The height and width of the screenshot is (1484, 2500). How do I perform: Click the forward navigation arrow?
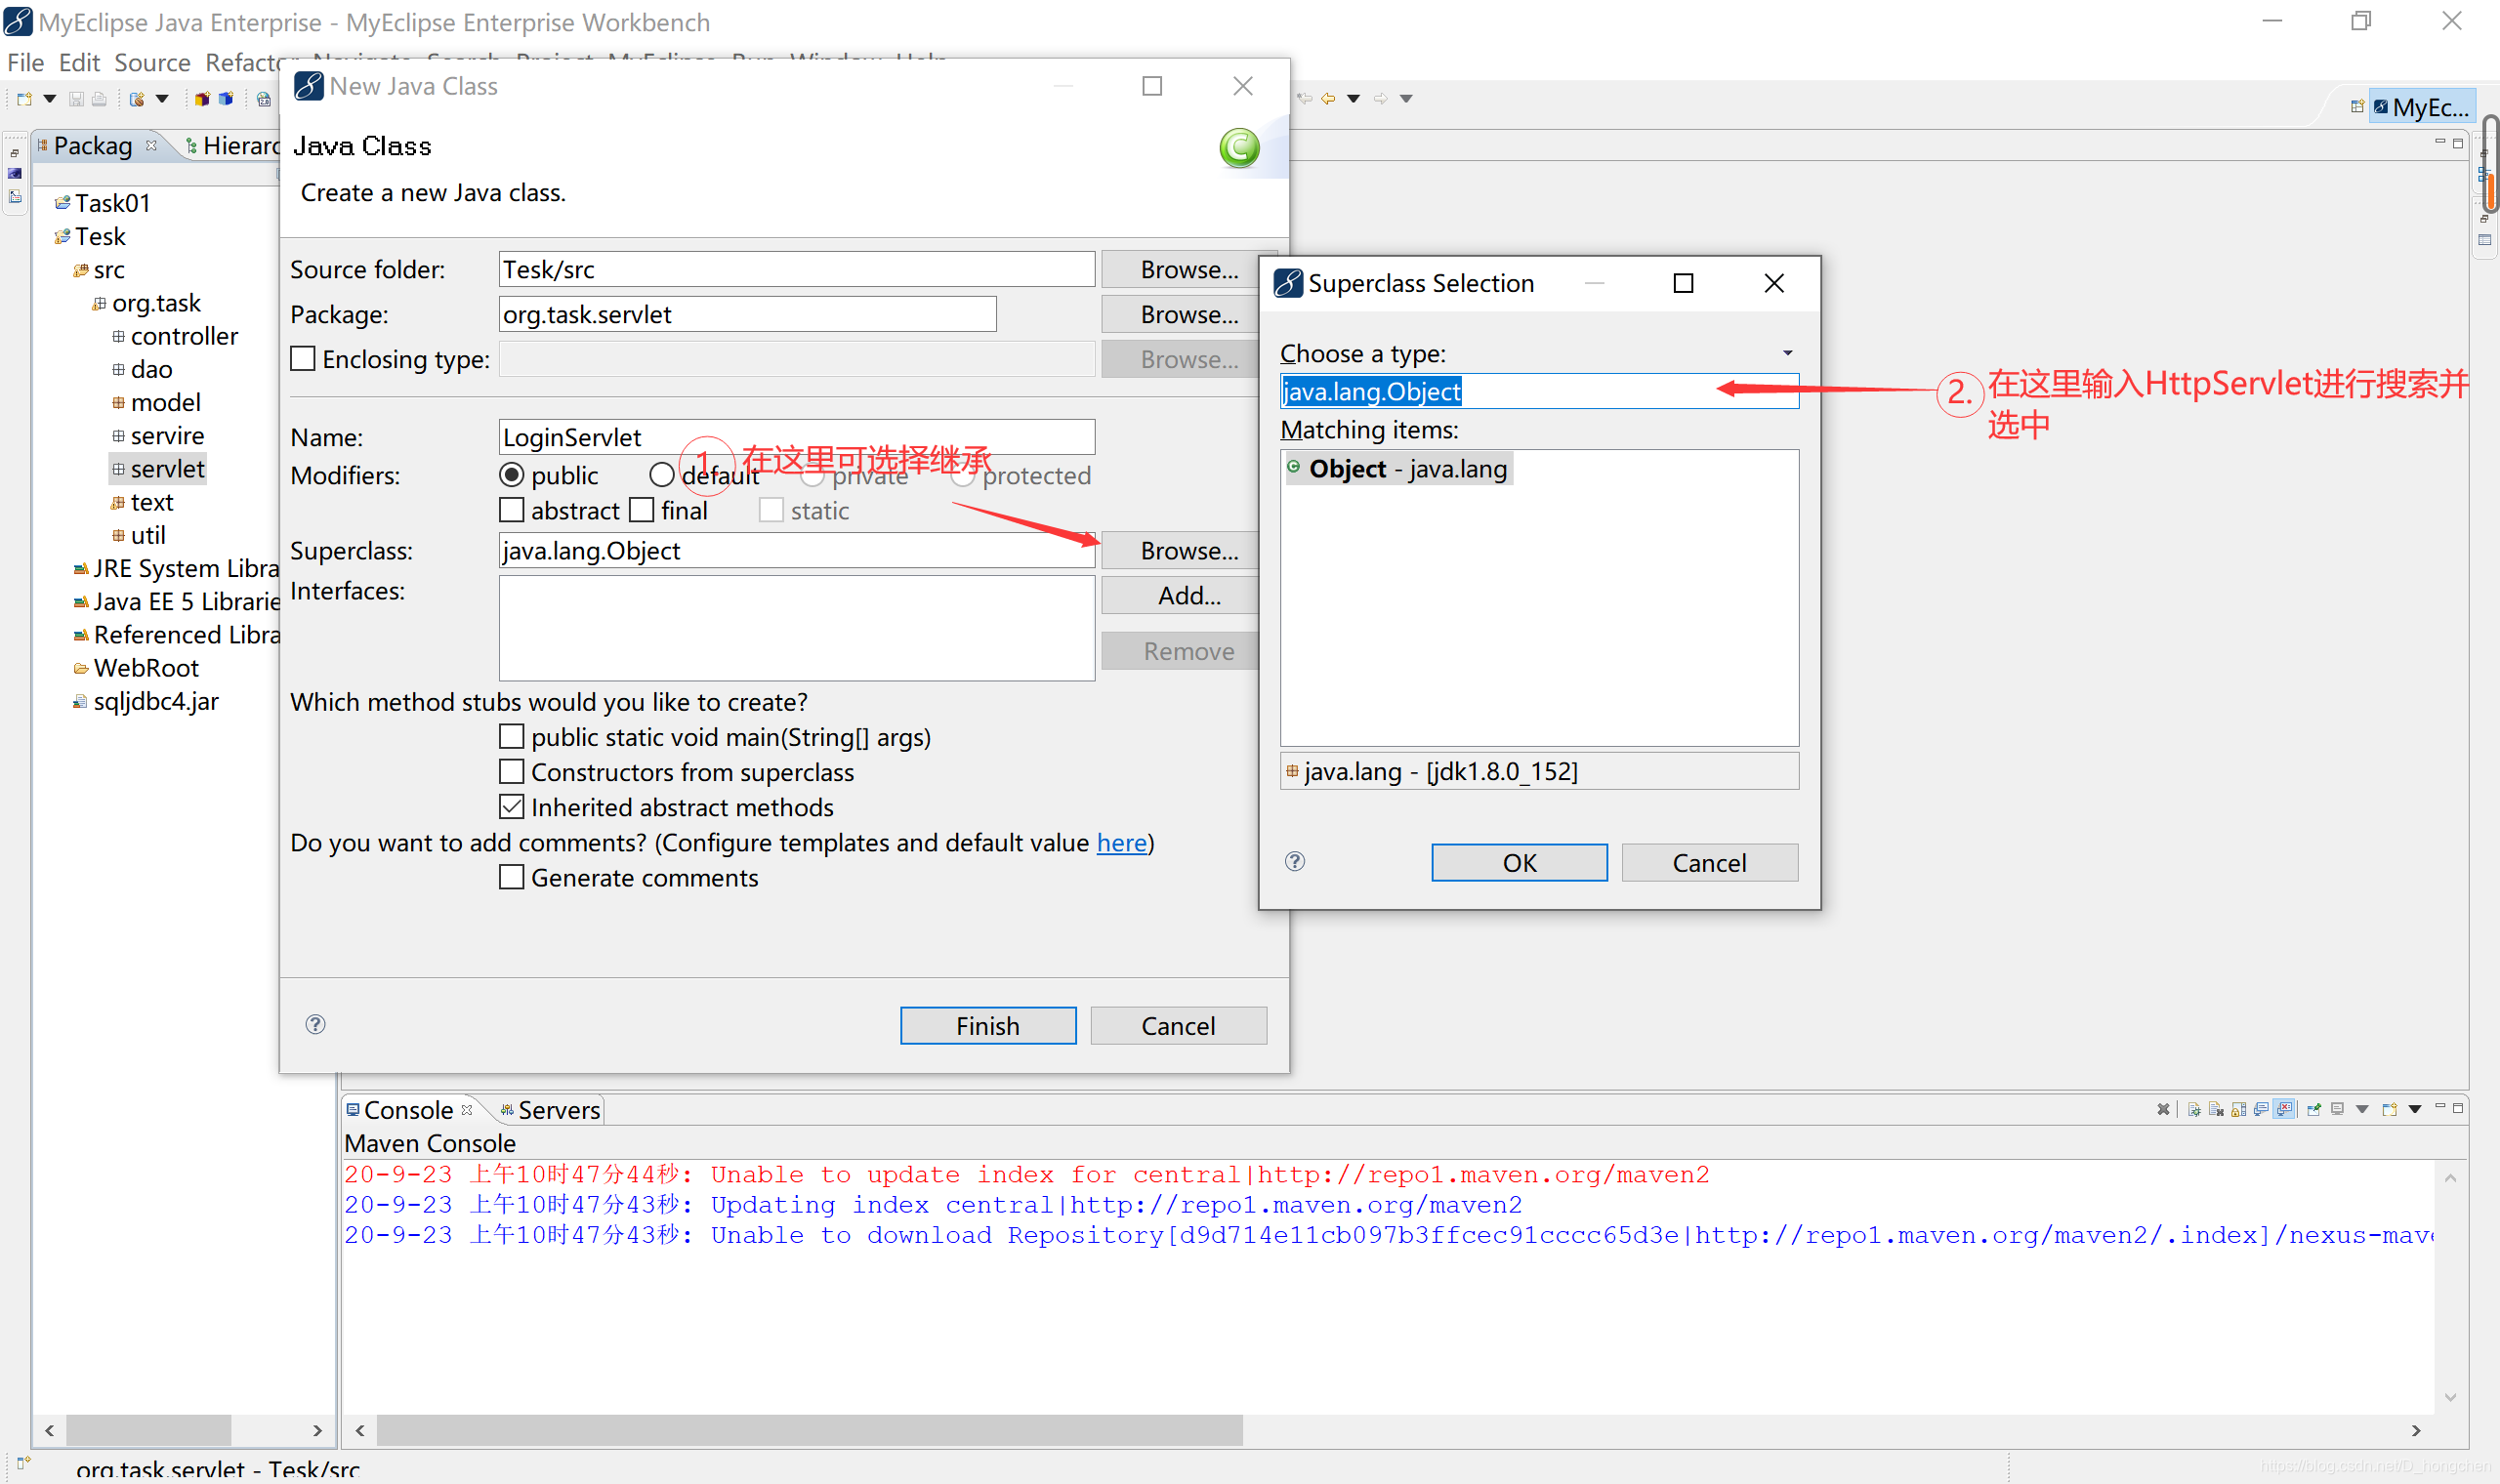pos(1380,98)
